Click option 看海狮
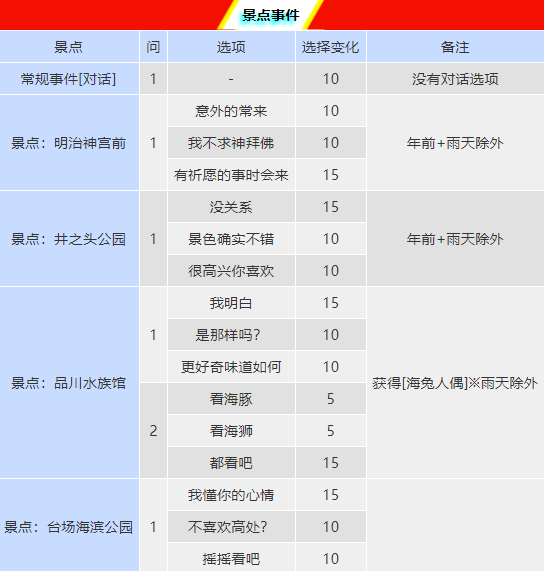544x571 pixels. [231, 431]
